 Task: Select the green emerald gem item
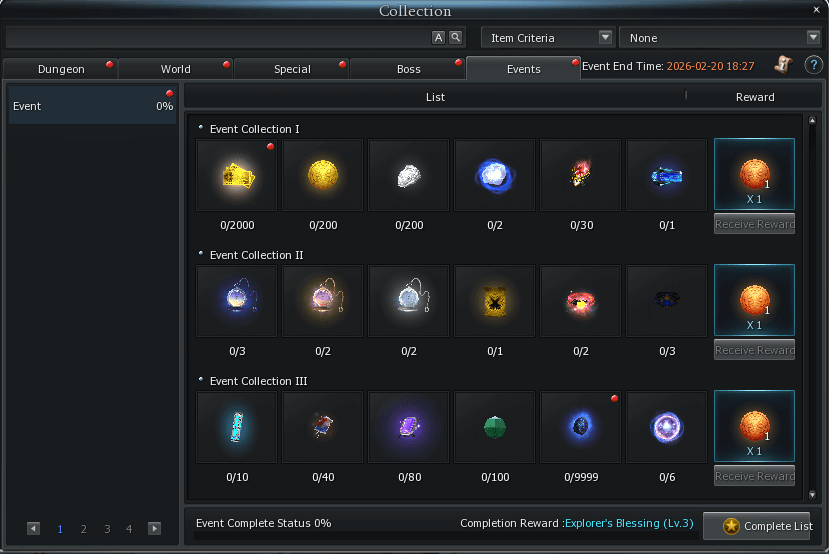click(495, 428)
